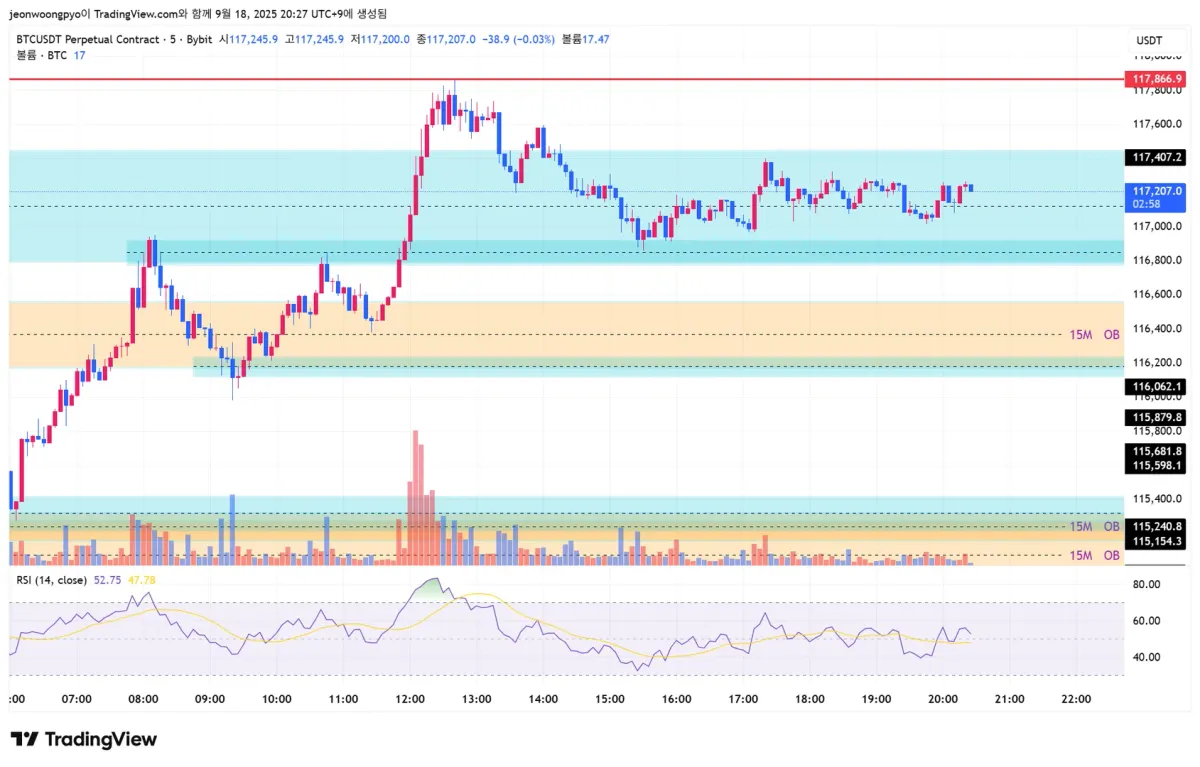The height and width of the screenshot is (767, 1200).
Task: Click the 15:00 time axis label
Action: click(x=610, y=698)
